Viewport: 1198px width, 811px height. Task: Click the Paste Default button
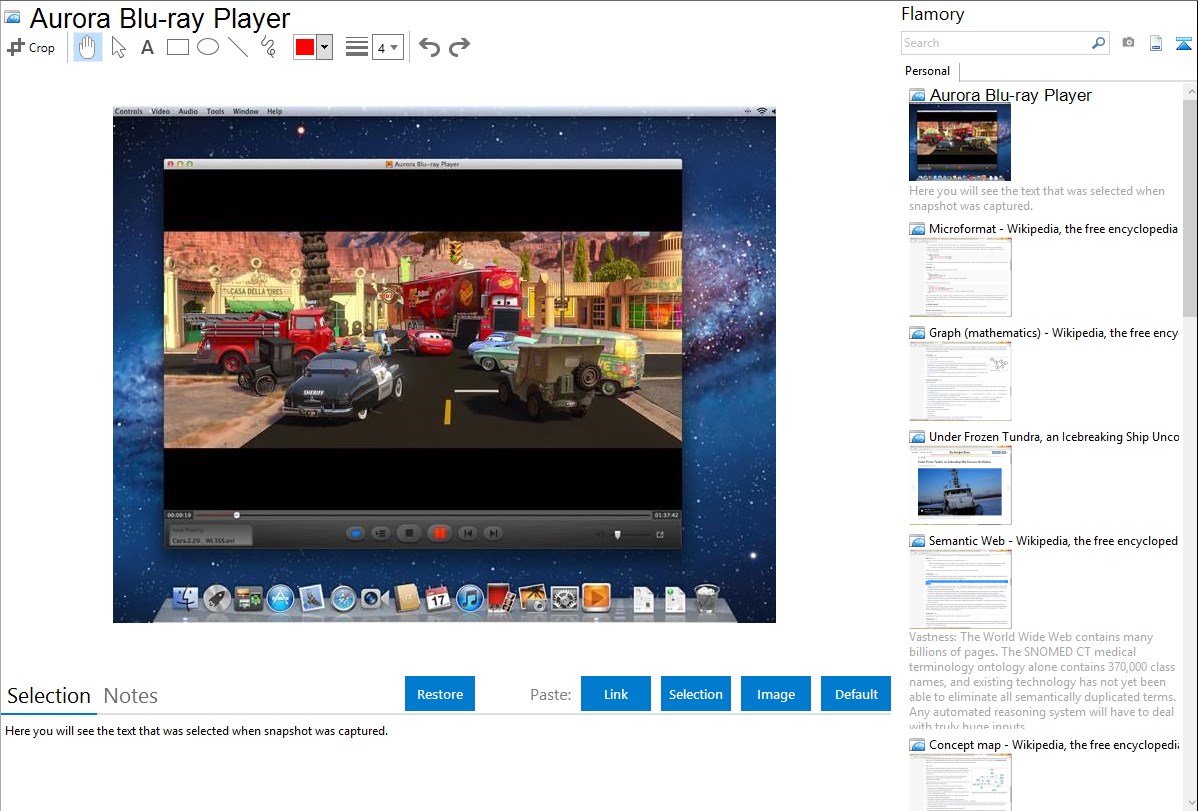pos(856,694)
